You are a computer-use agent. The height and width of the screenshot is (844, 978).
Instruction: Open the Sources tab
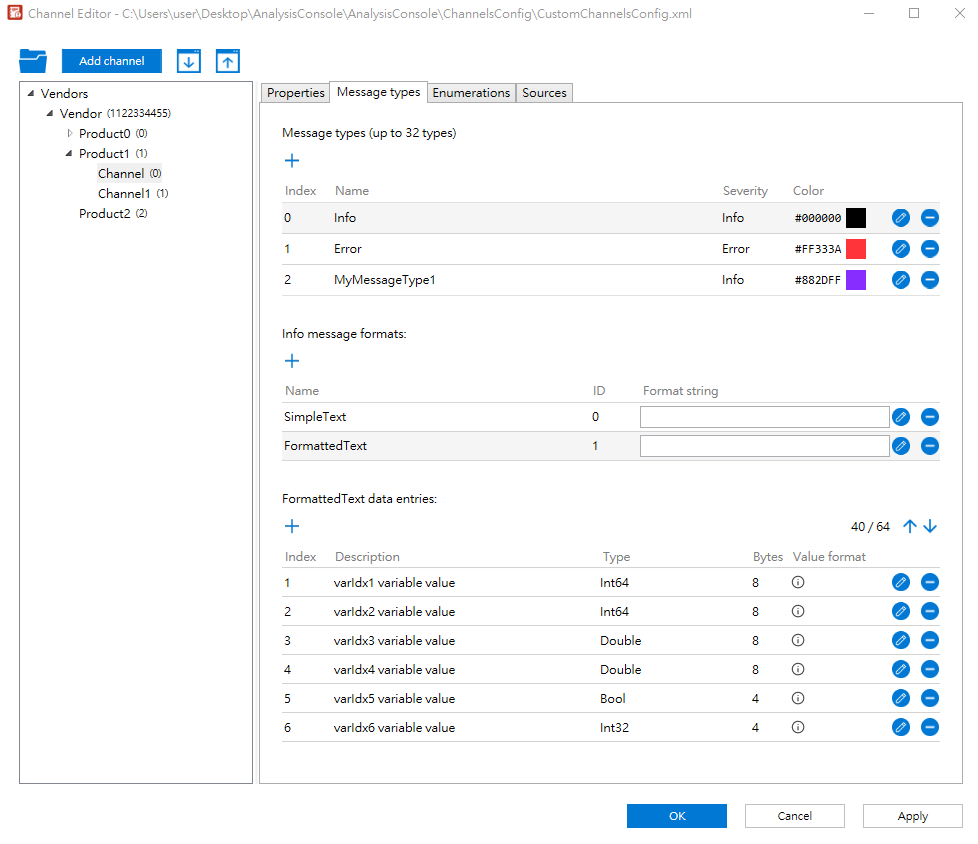pos(544,93)
